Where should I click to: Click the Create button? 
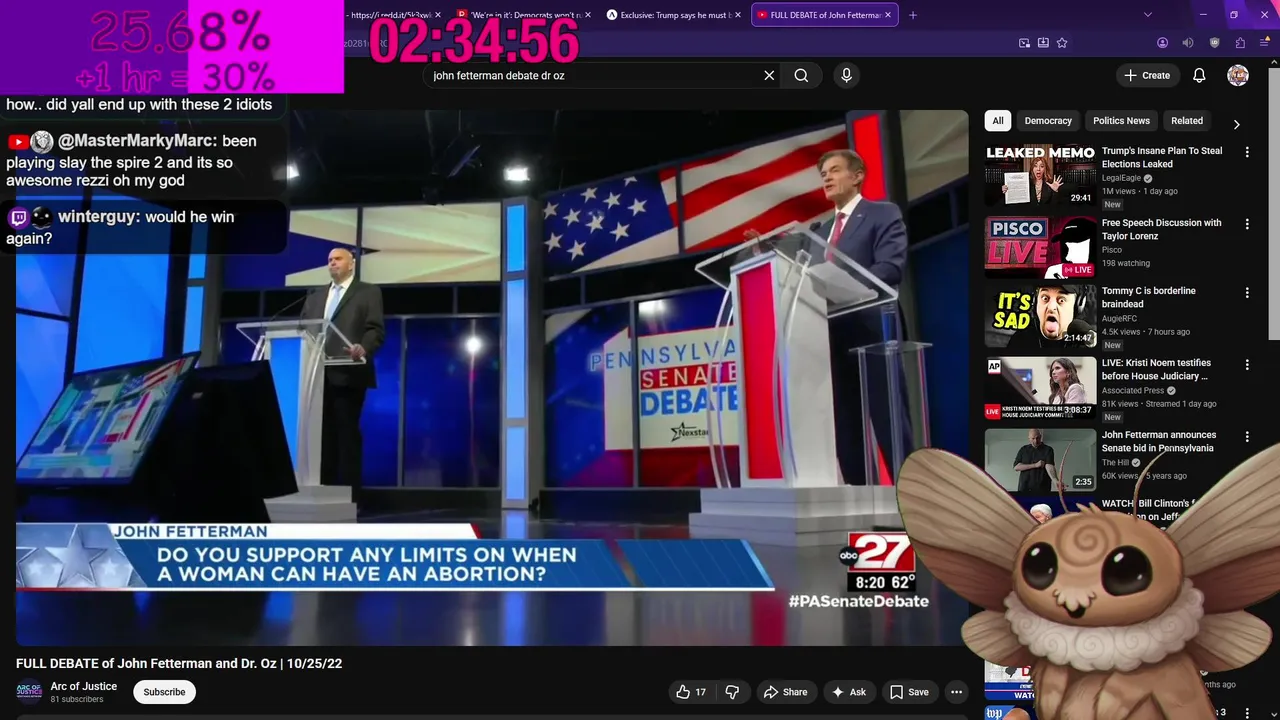[x=1146, y=75]
